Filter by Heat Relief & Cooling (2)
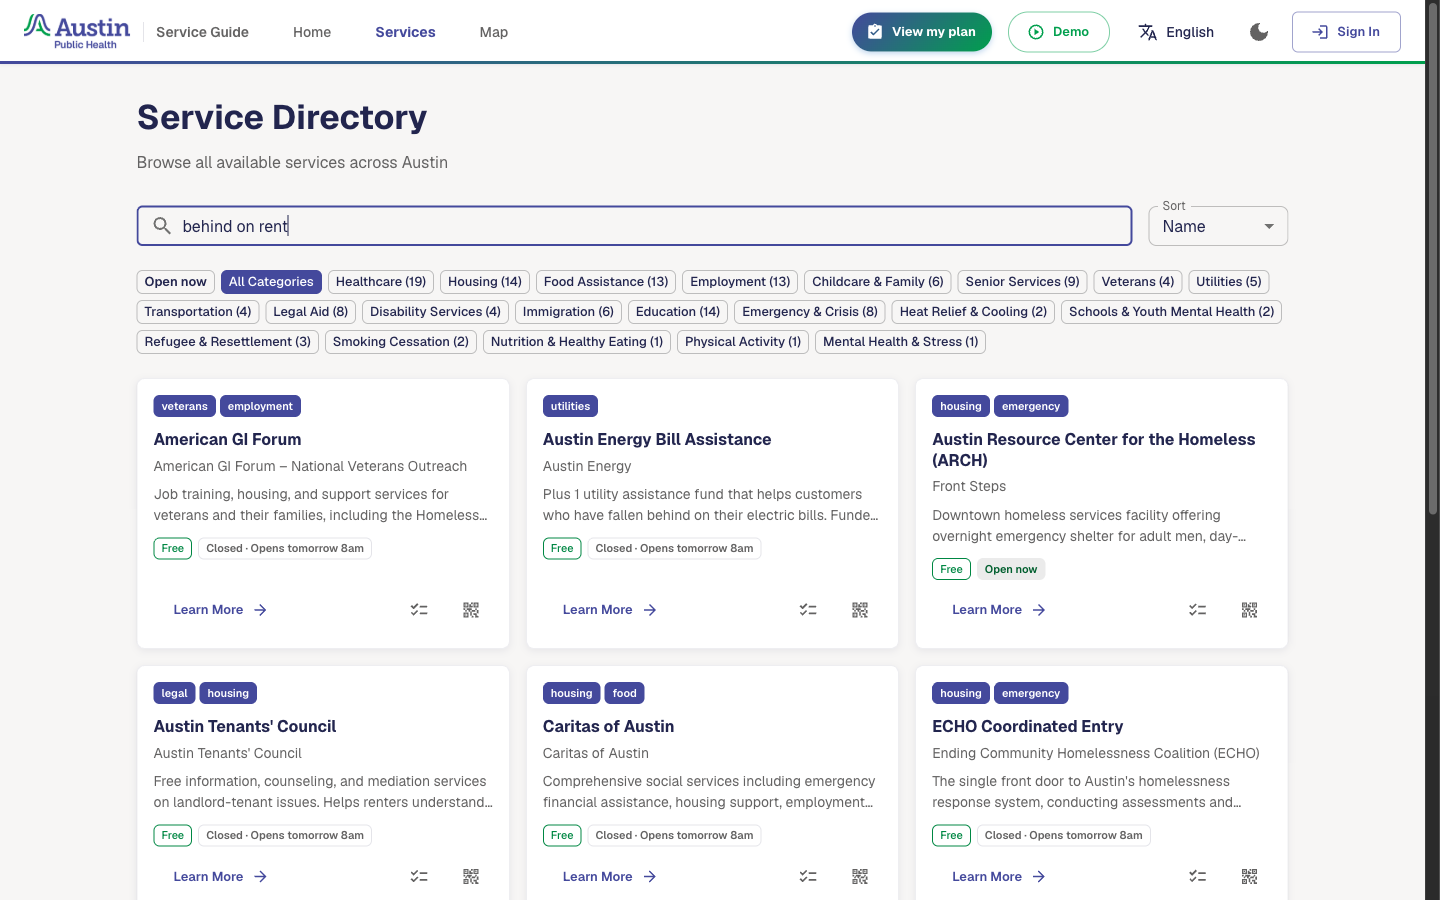The image size is (1440, 900). pos(973,312)
